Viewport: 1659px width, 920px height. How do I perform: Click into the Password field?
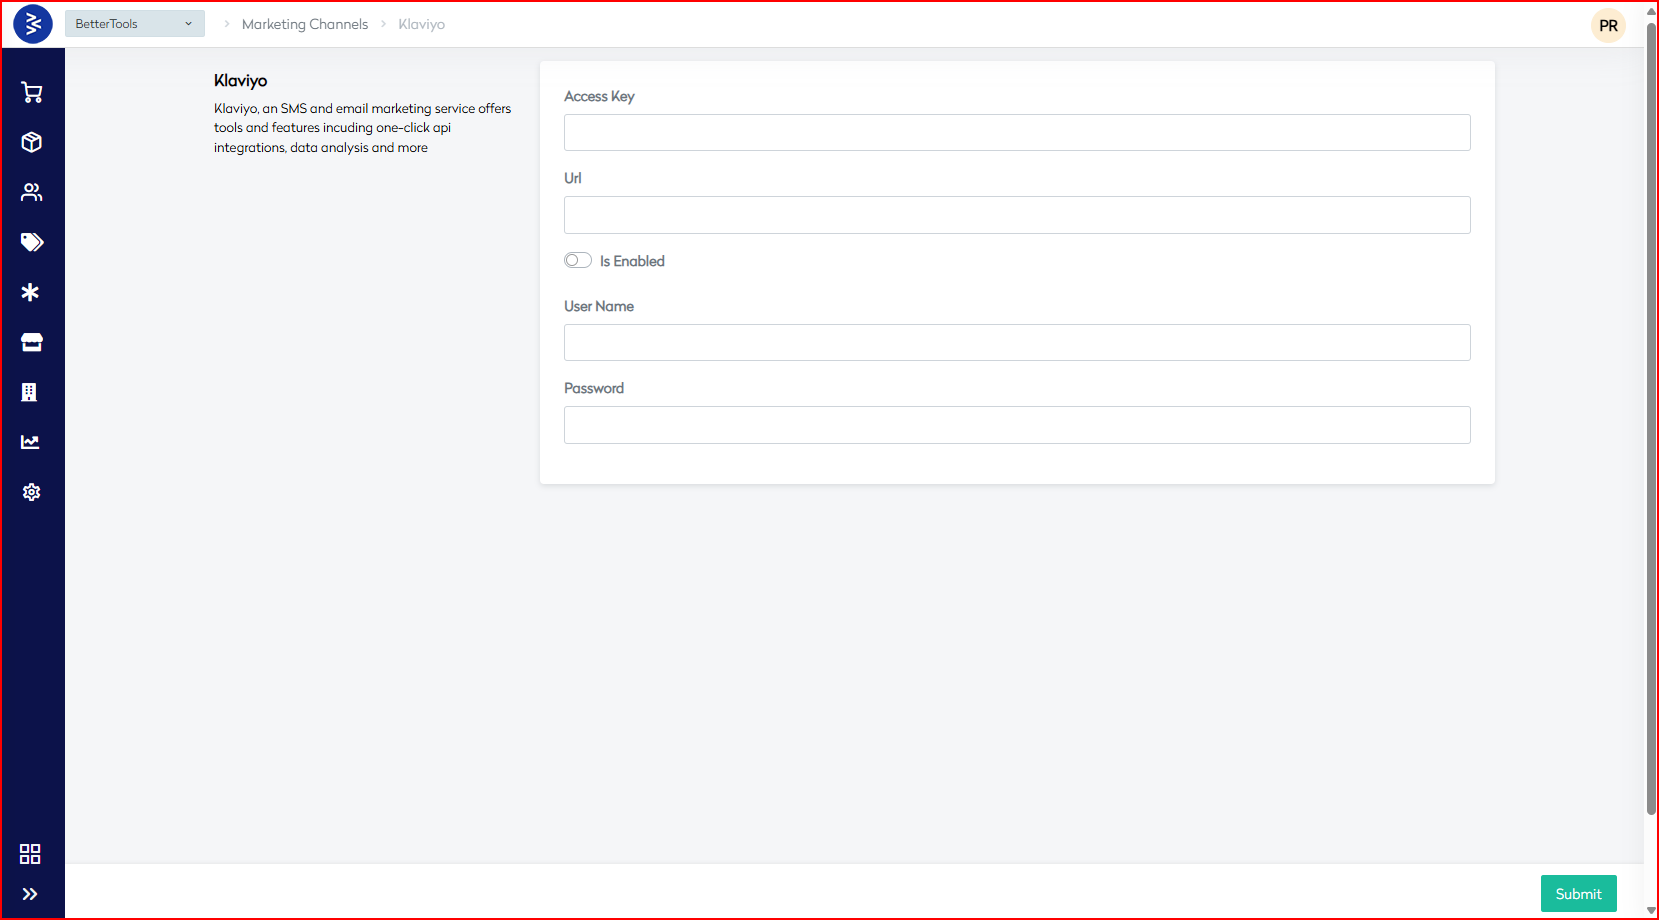(1017, 425)
